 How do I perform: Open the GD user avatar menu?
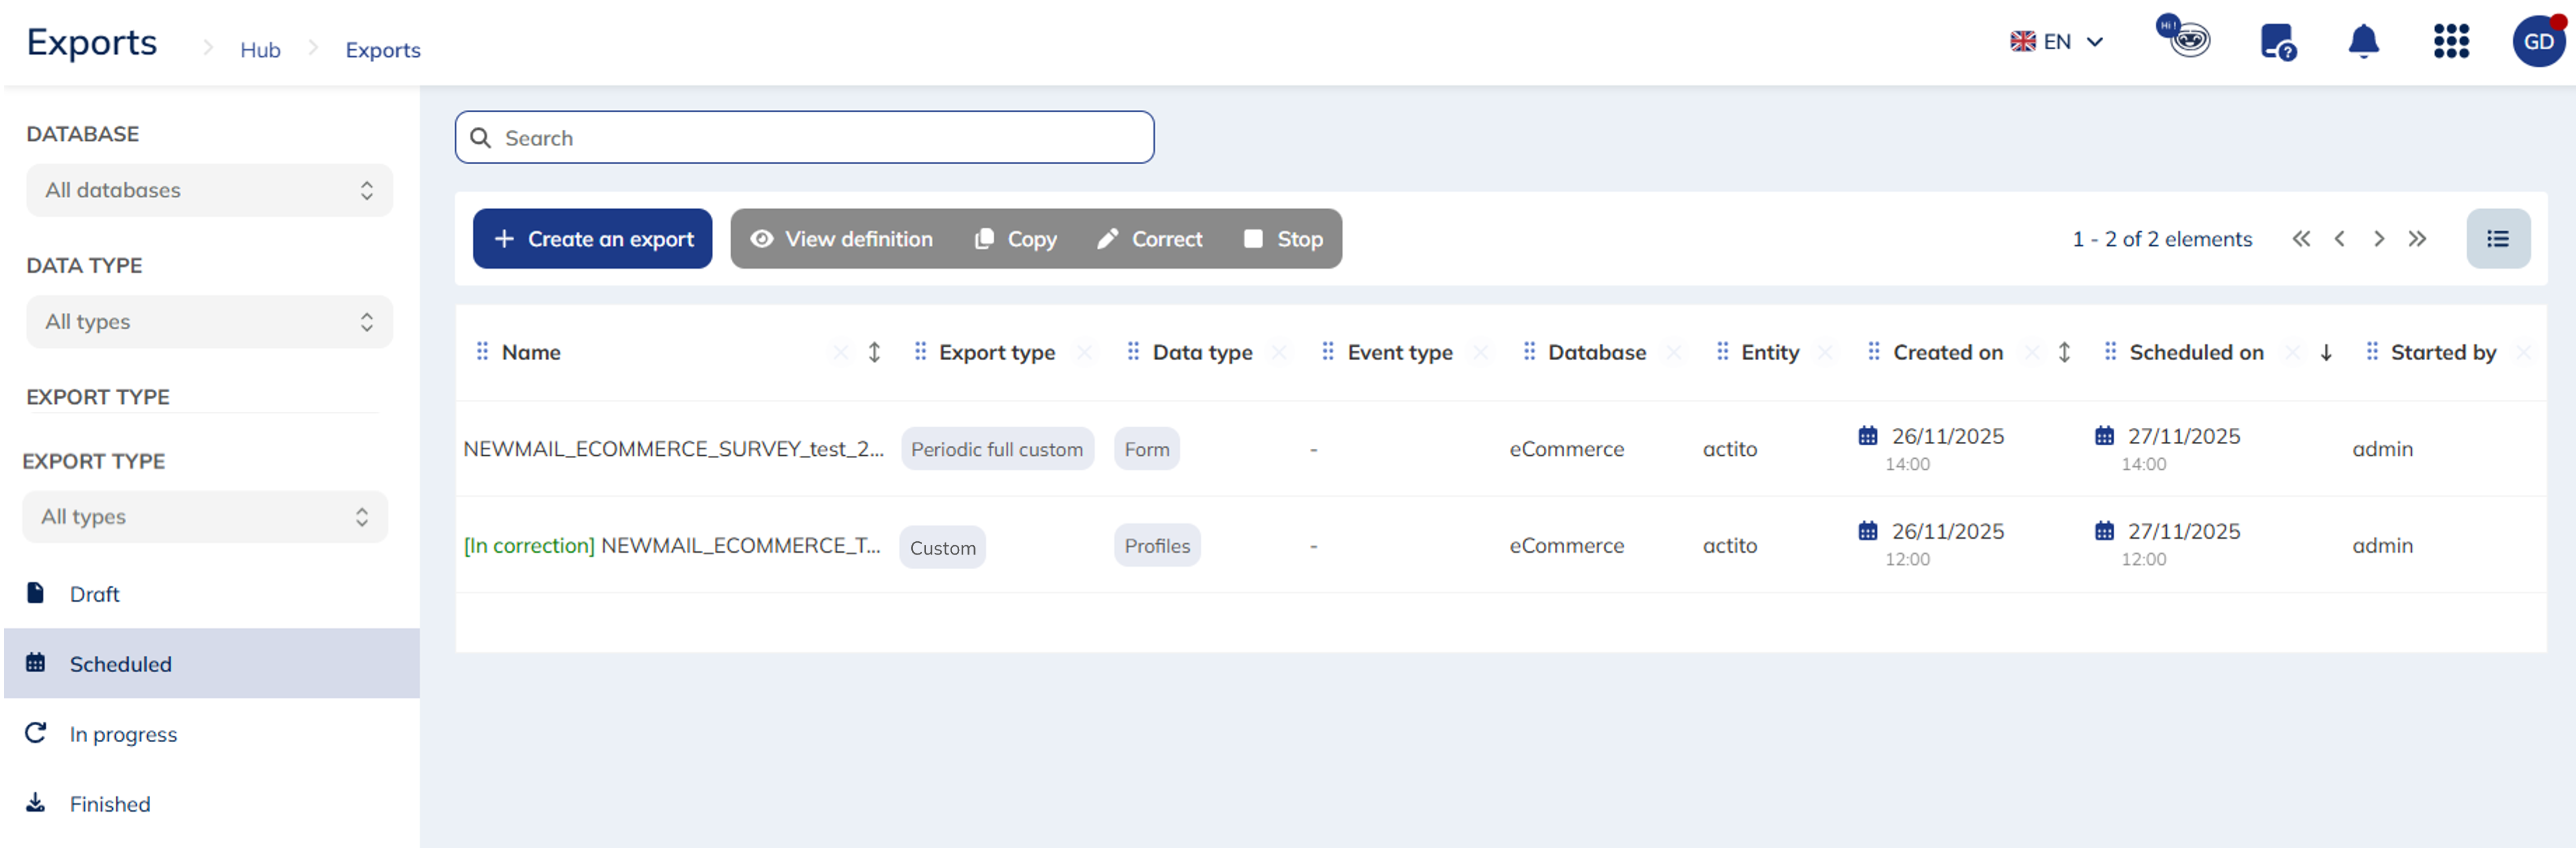pyautogui.click(x=2538, y=42)
